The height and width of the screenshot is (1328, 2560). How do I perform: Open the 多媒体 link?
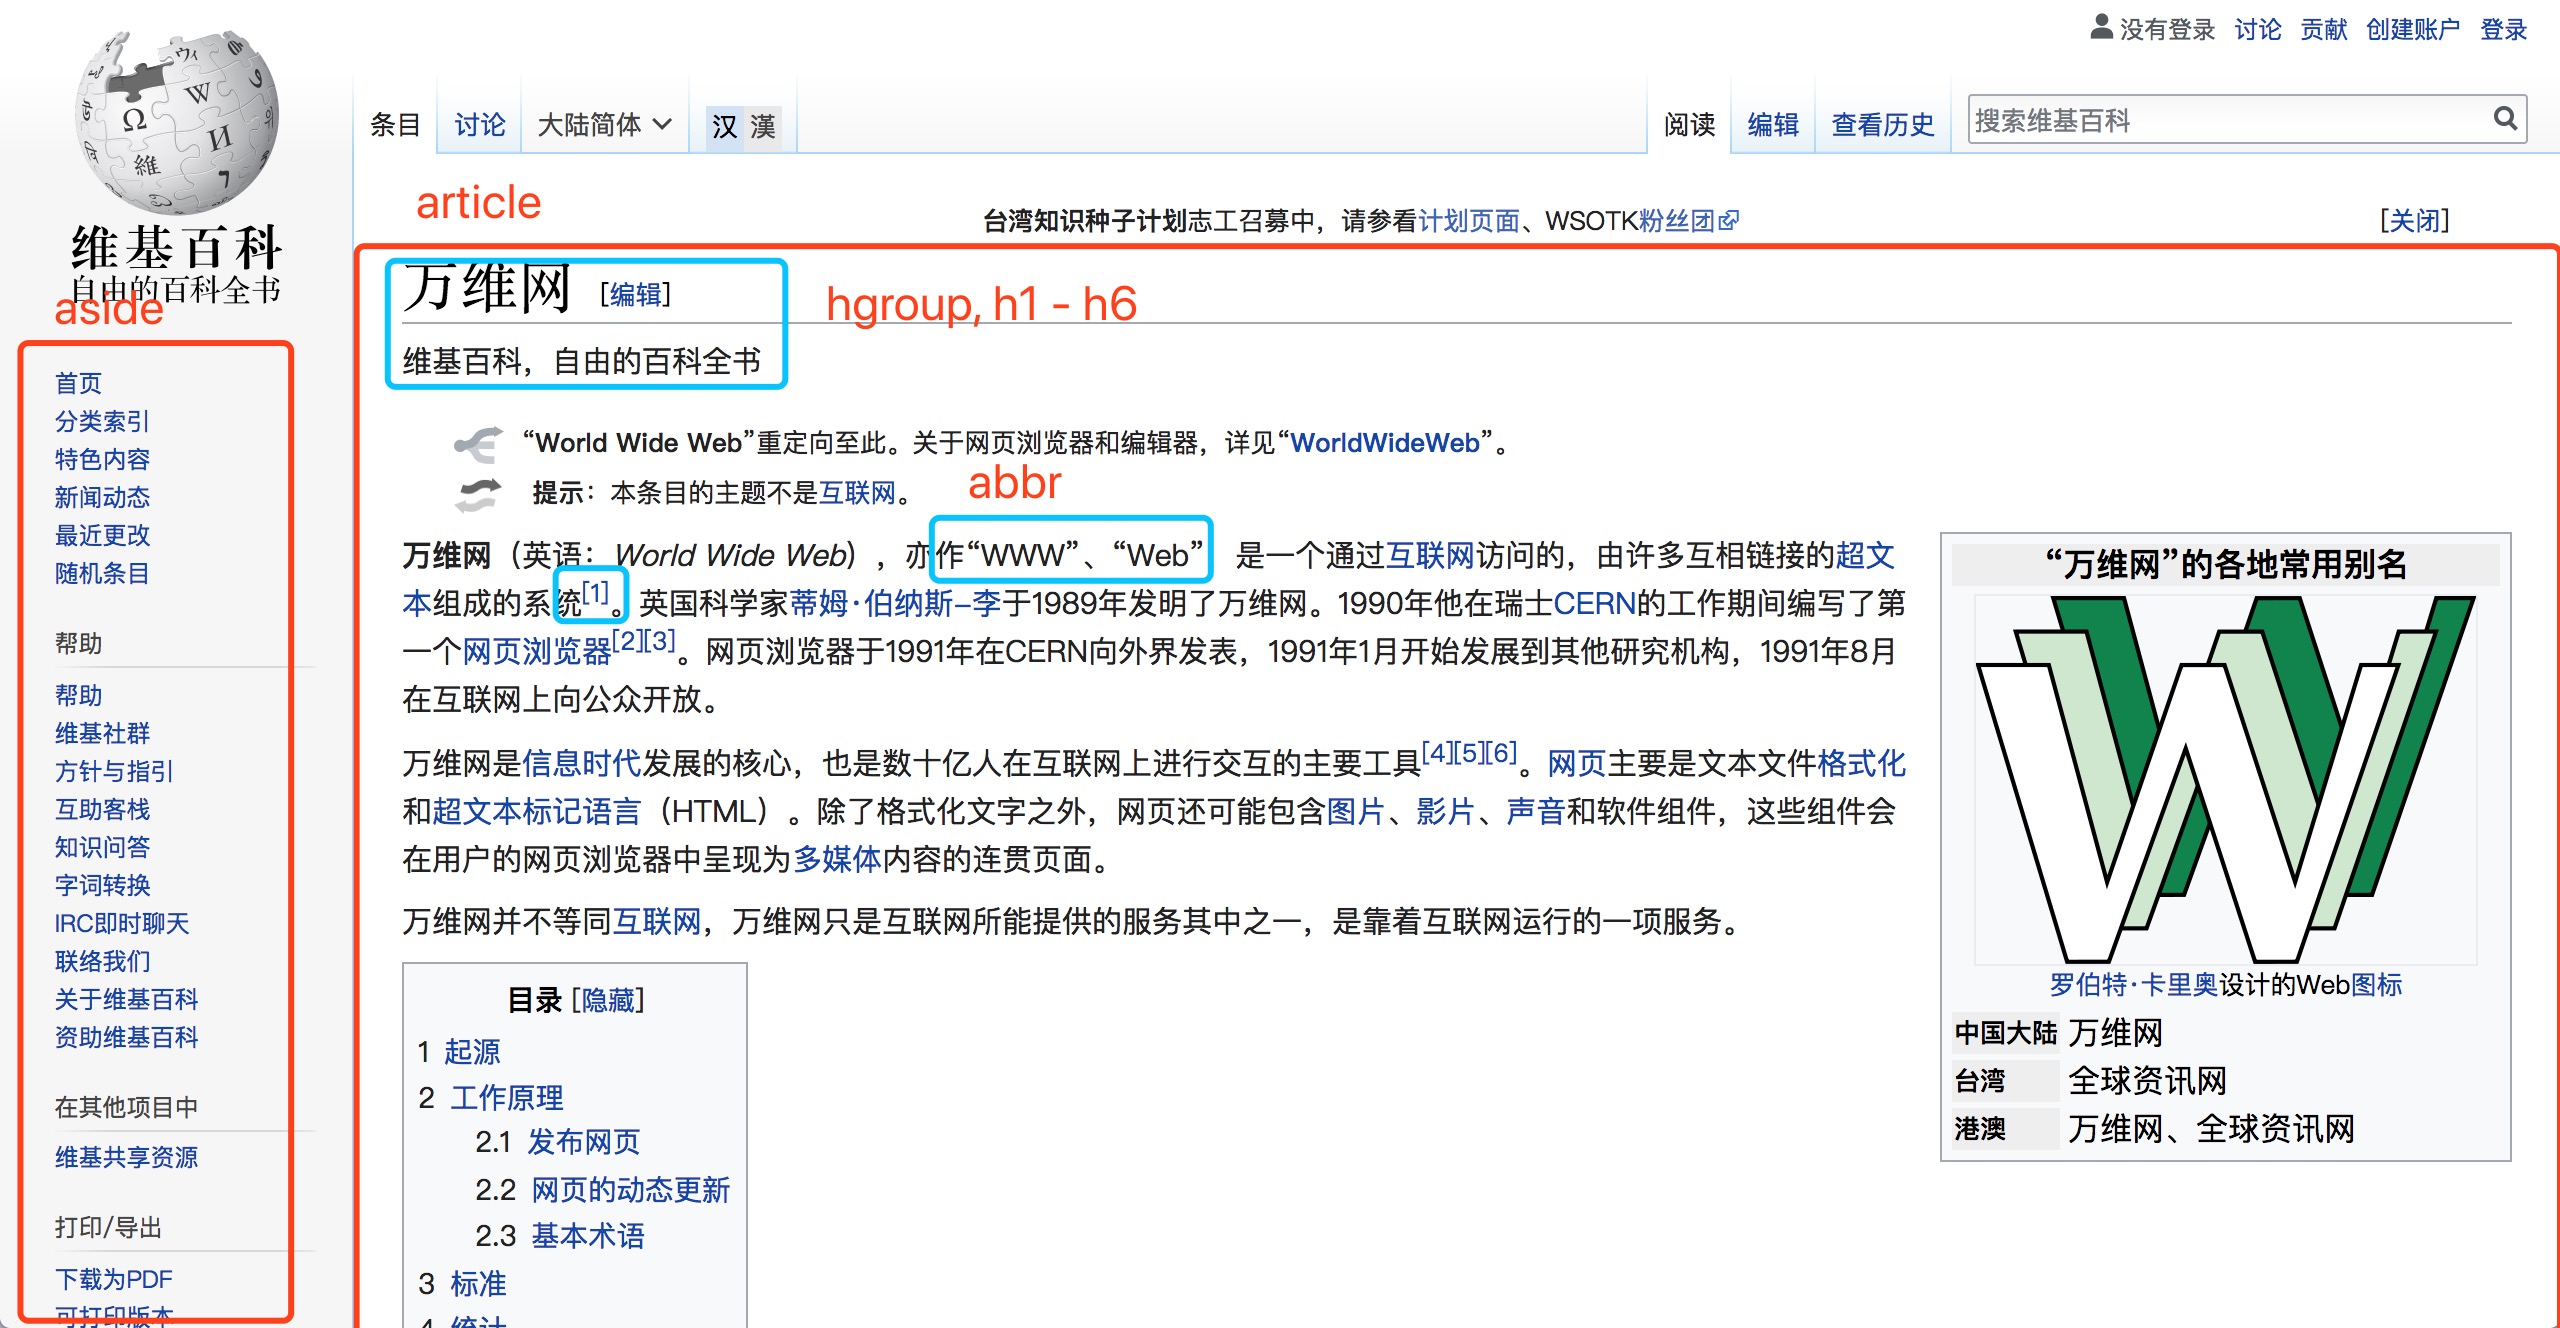click(837, 859)
